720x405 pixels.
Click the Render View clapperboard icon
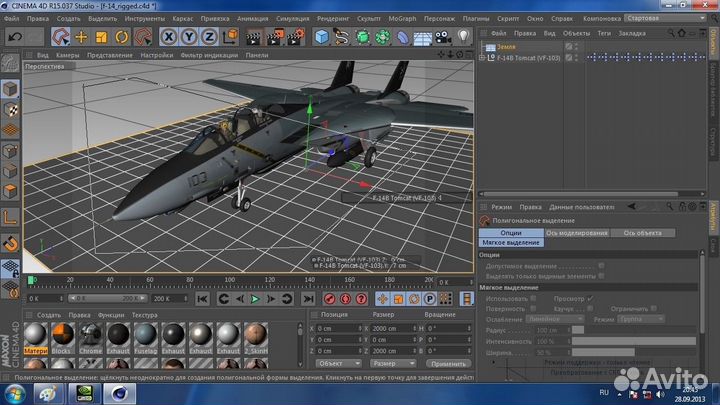tap(253, 37)
